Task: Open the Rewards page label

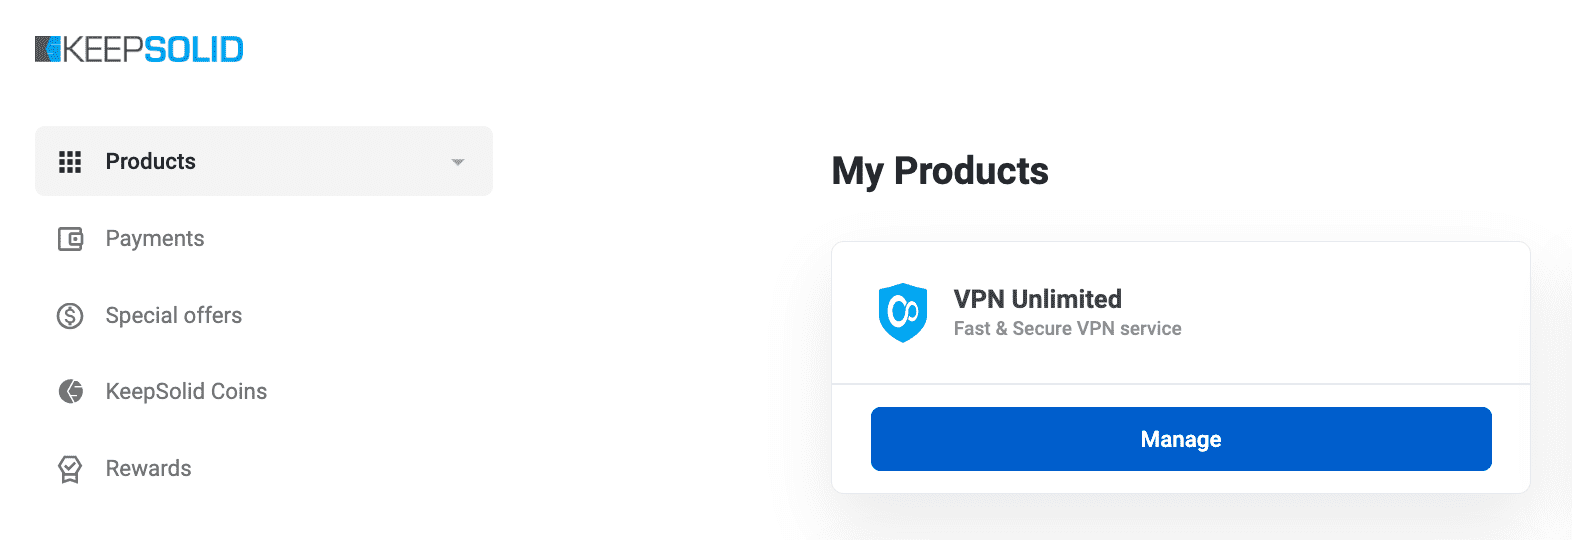Action: pyautogui.click(x=148, y=469)
